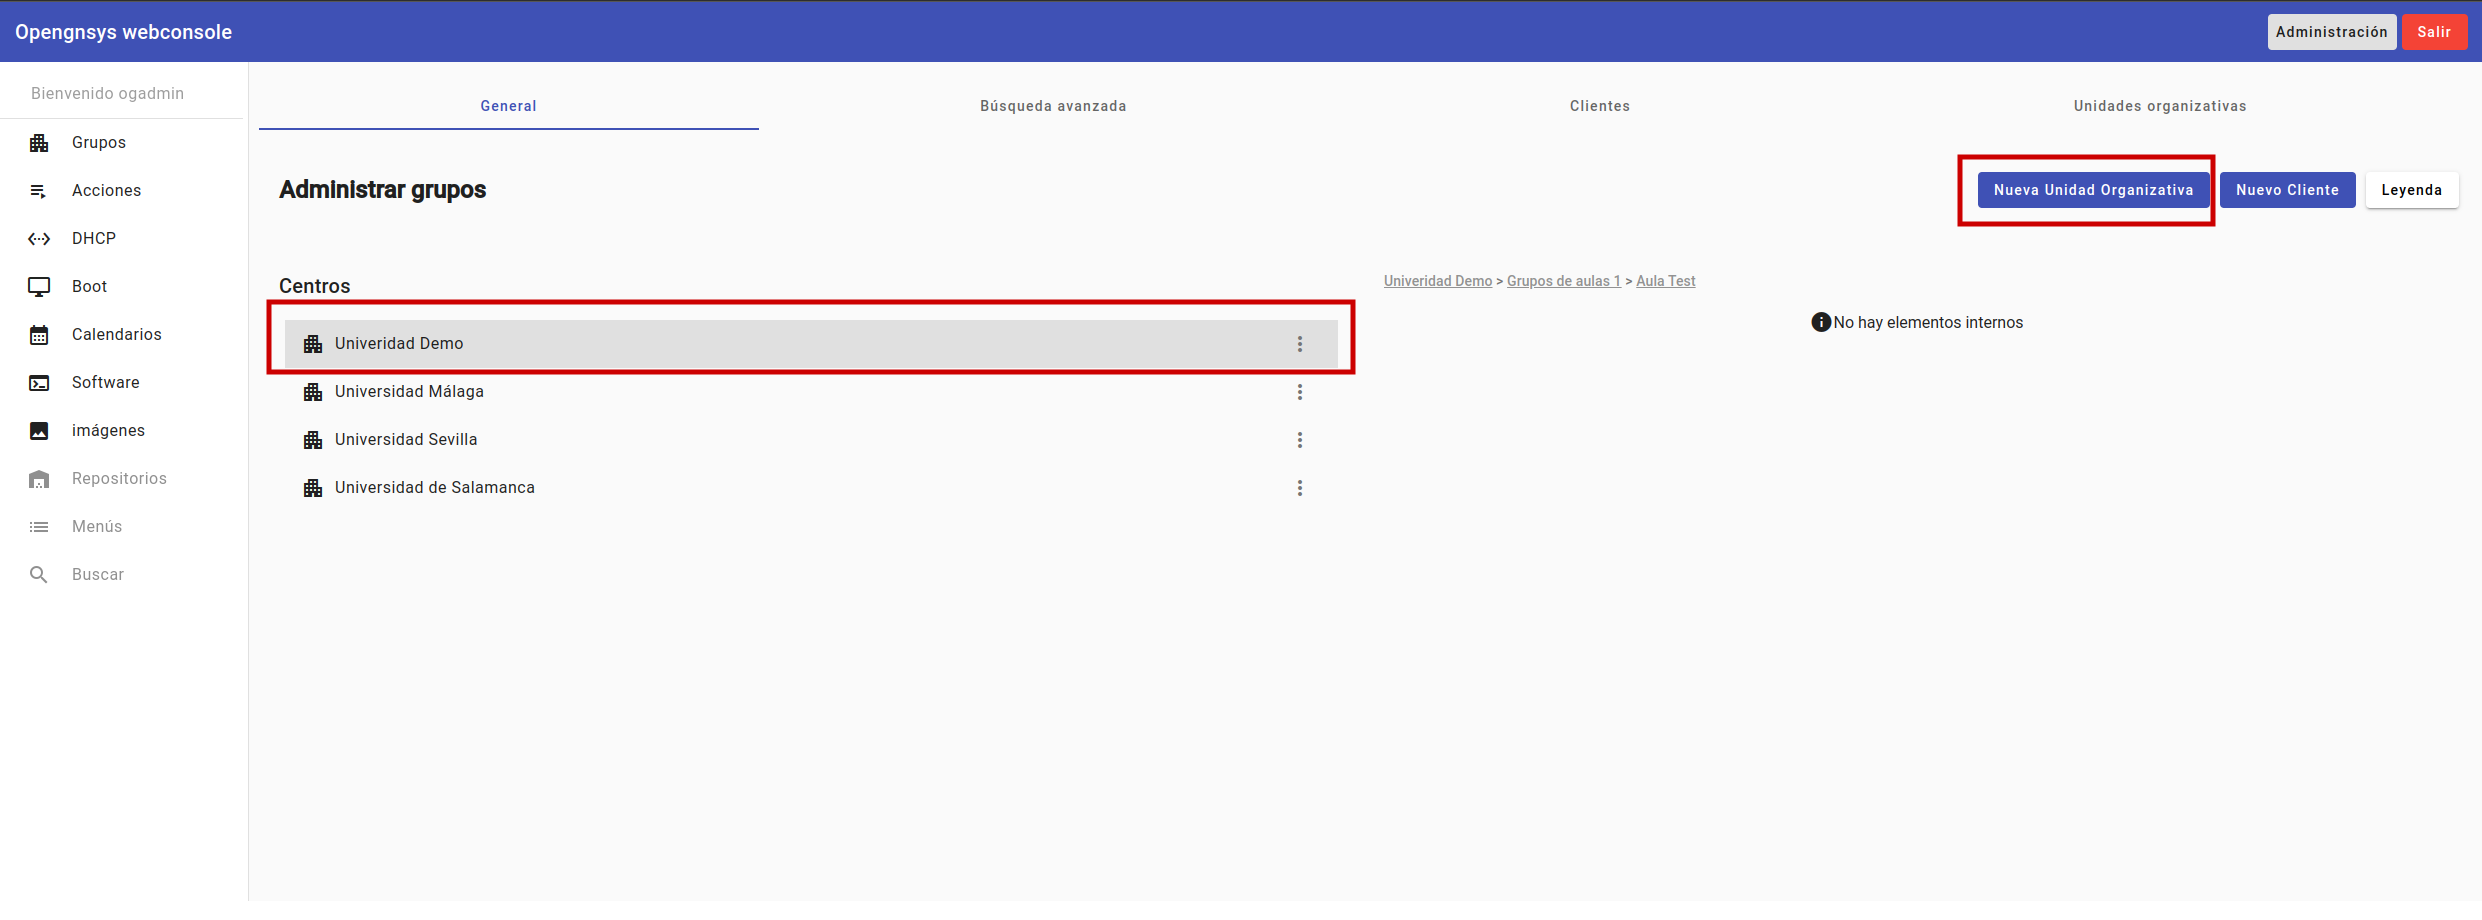2482x920 pixels.
Task: Click the Software terminal icon
Action: click(39, 383)
